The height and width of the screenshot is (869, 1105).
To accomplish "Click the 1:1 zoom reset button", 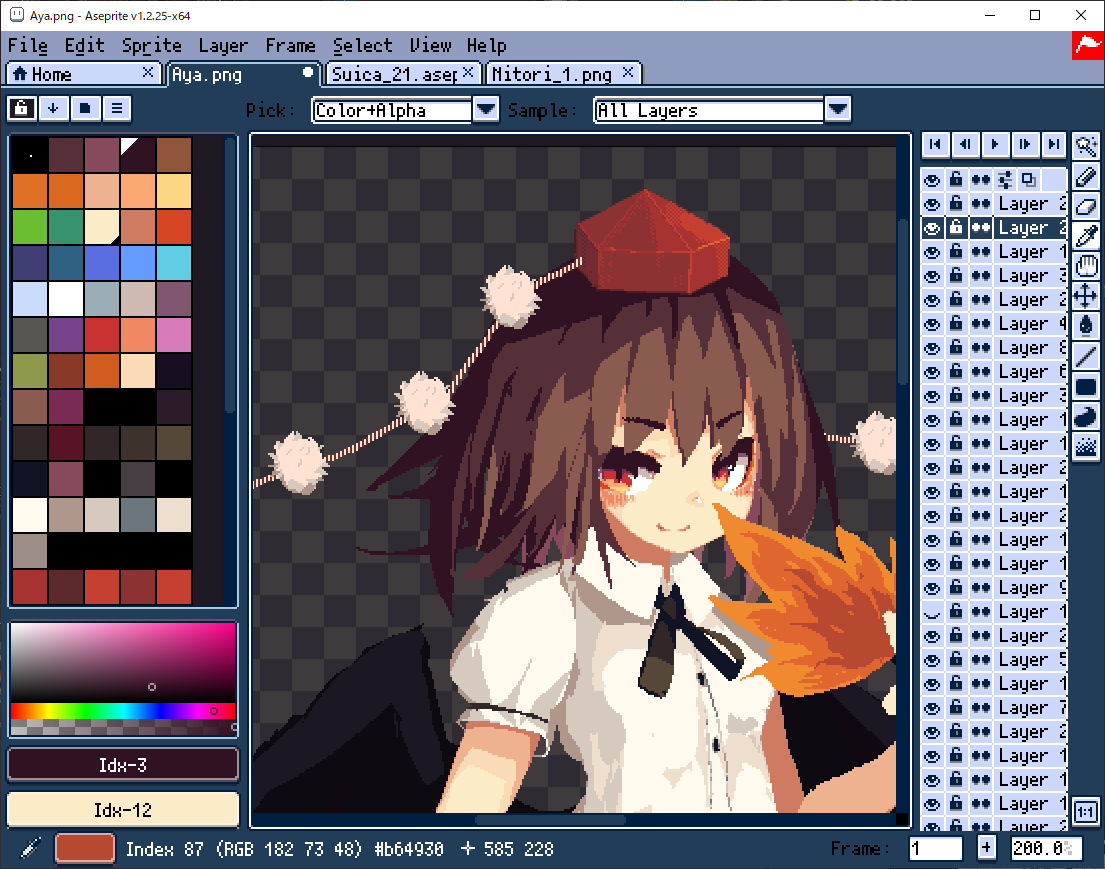I will coord(1085,812).
